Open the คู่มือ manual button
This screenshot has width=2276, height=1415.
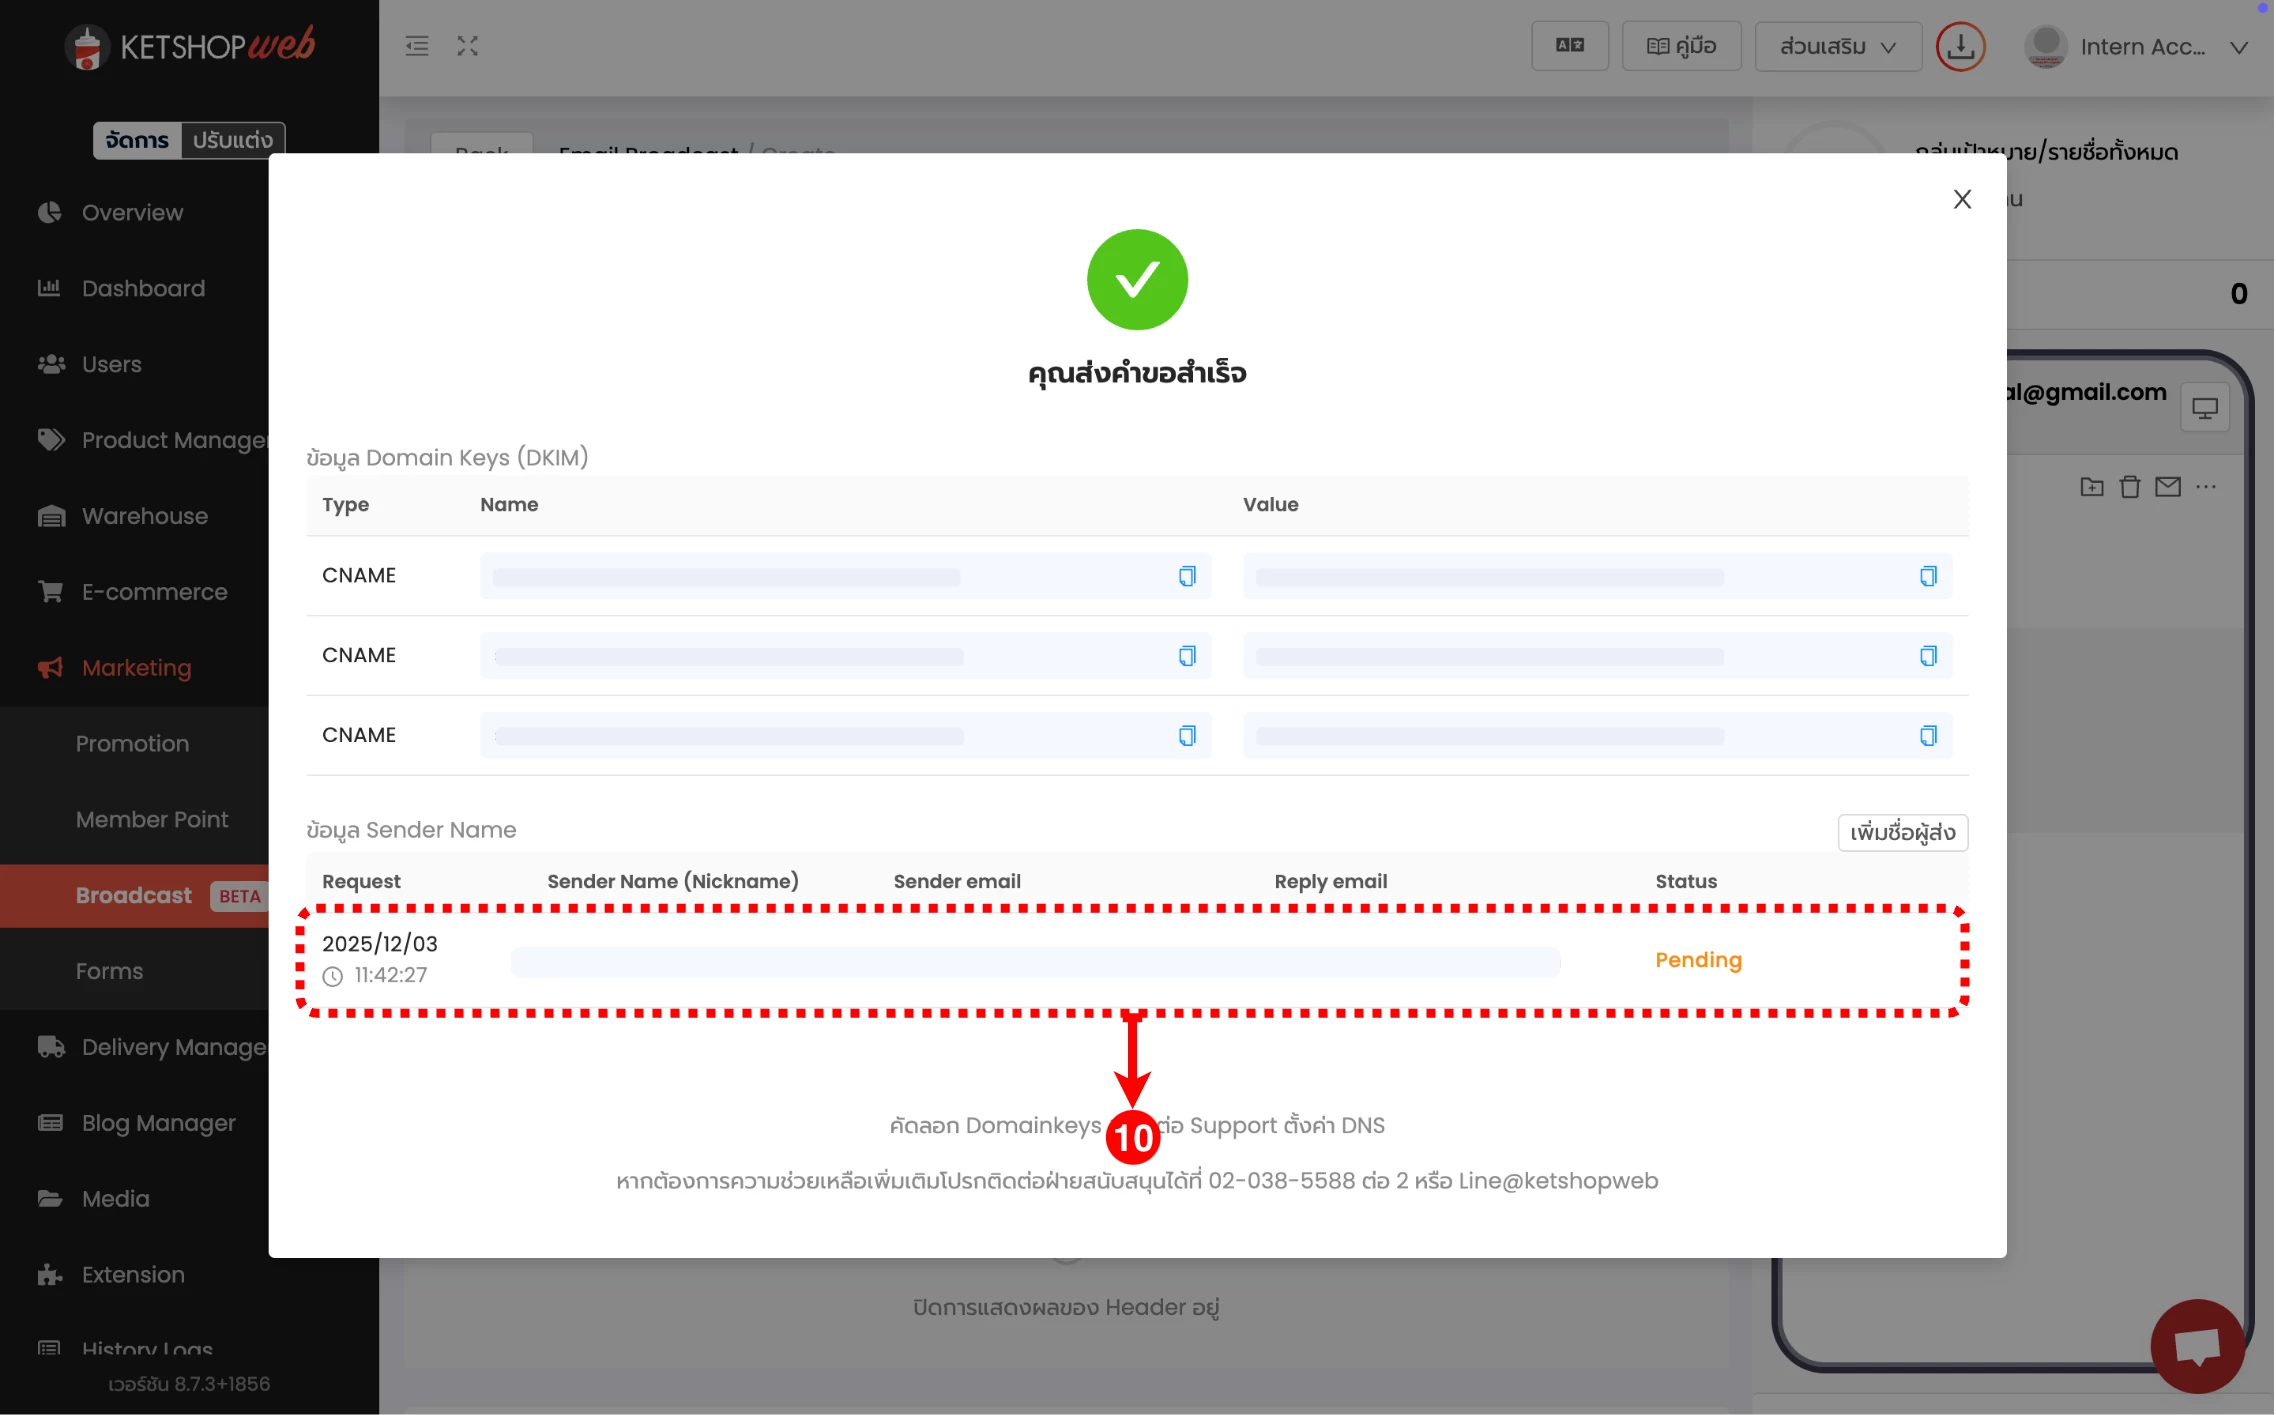[x=1681, y=47]
